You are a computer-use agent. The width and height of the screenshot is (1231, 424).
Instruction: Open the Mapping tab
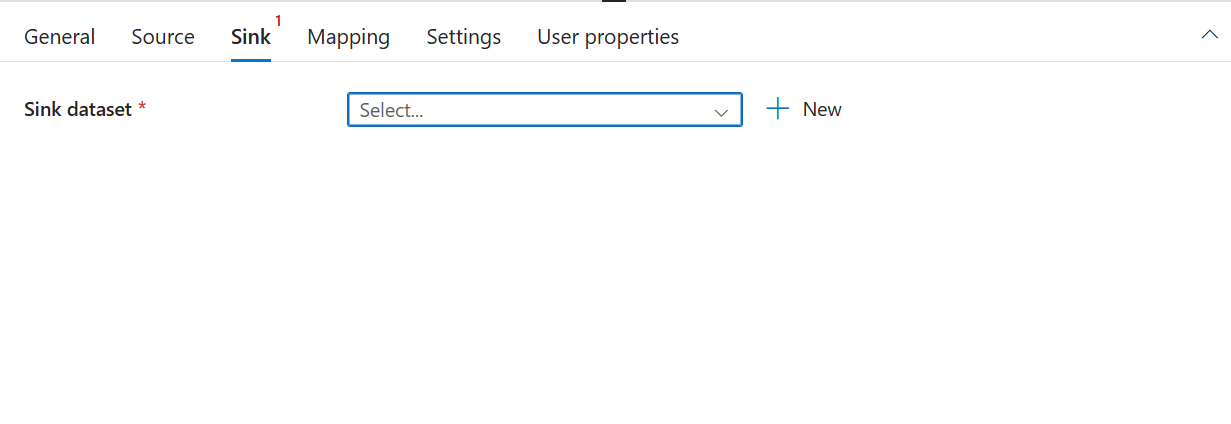[x=348, y=37]
